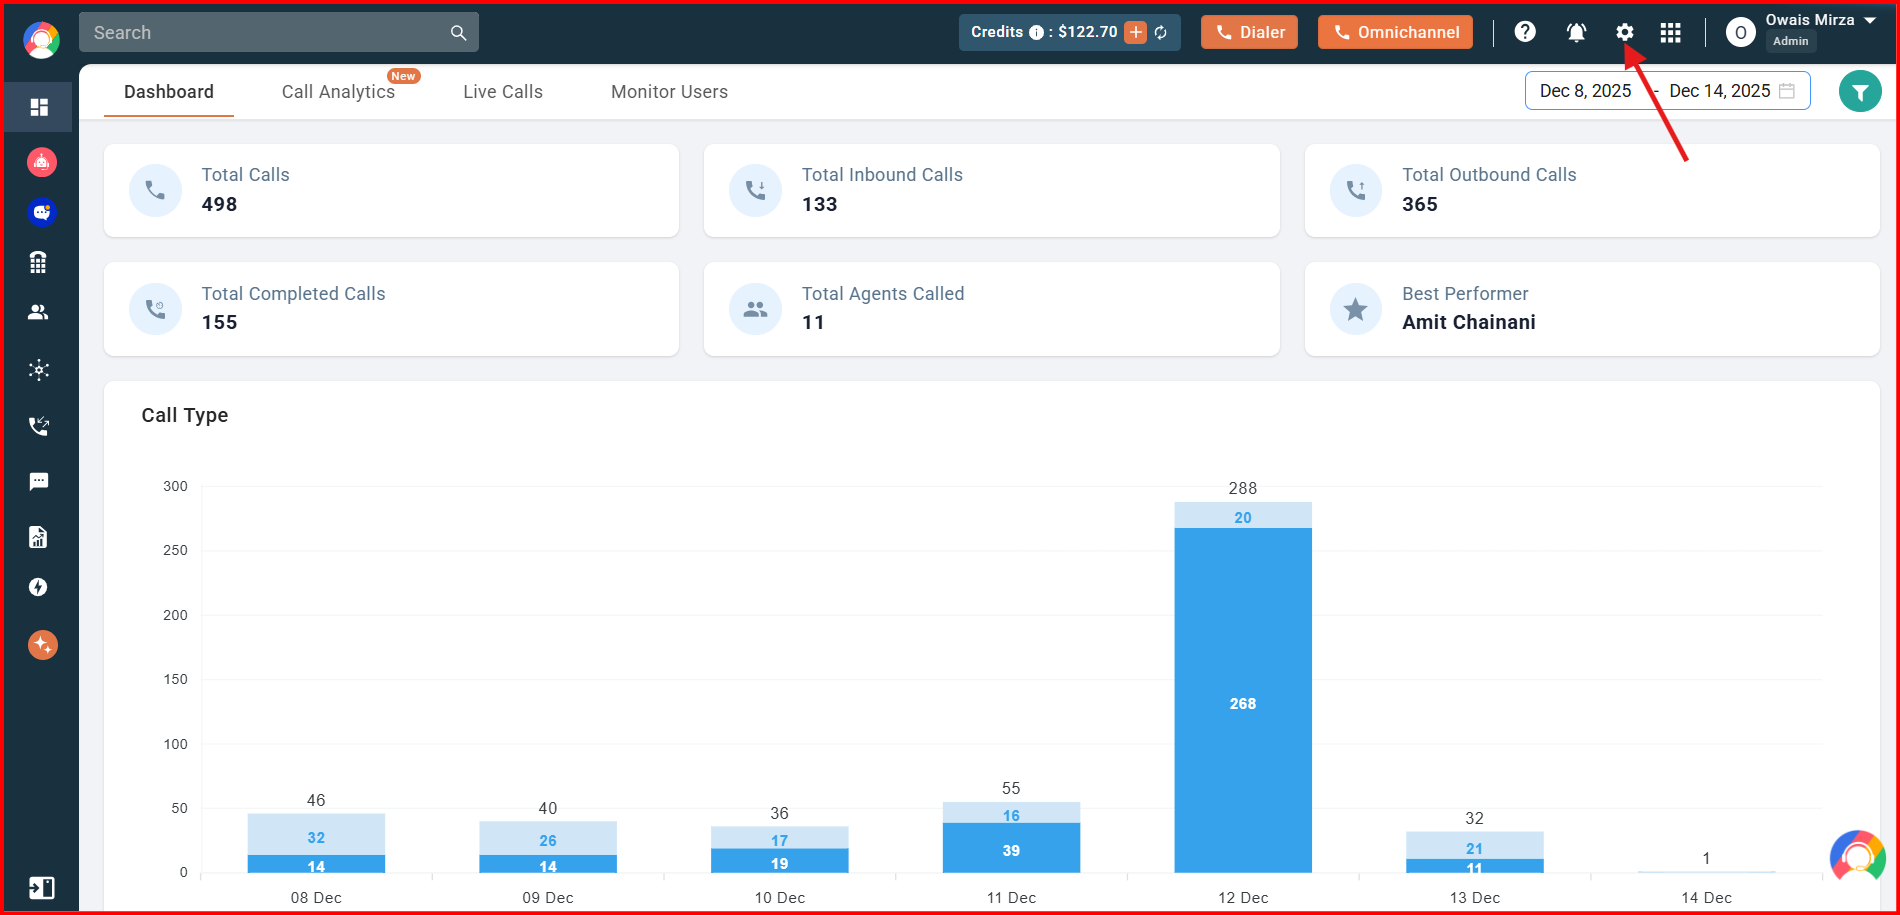Click the Call Type chart title
Image resolution: width=1900 pixels, height=915 pixels.
185,415
